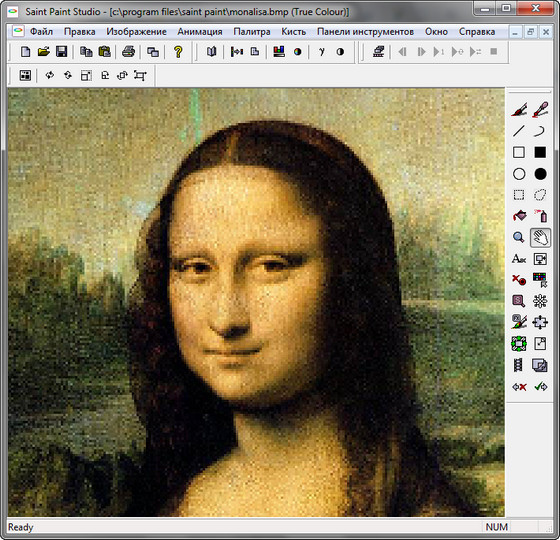560x540 pixels.
Task: Click the Save floppy disk icon
Action: point(62,52)
